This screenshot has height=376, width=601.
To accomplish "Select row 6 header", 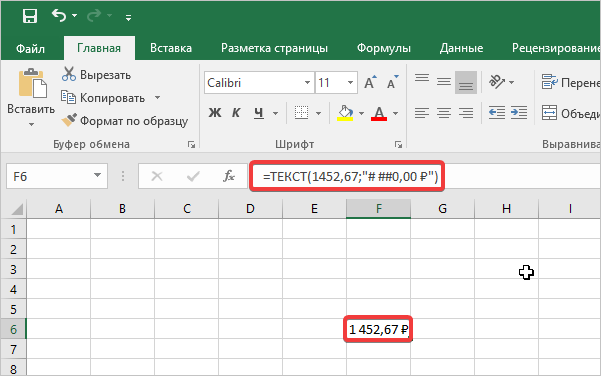I will [x=13, y=329].
